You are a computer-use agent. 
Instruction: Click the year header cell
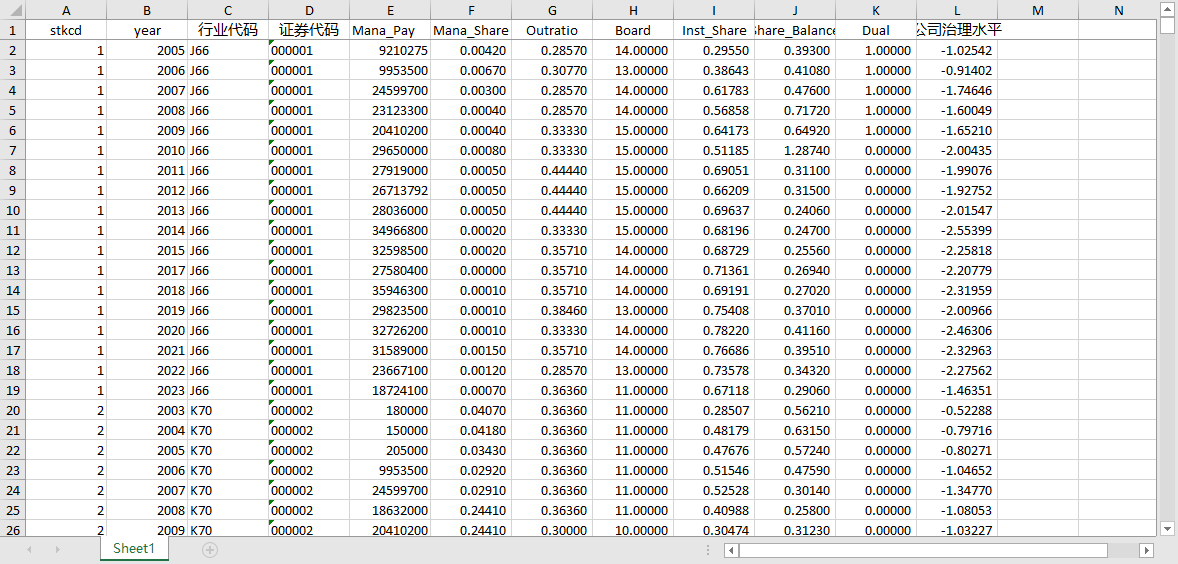[x=147, y=31]
